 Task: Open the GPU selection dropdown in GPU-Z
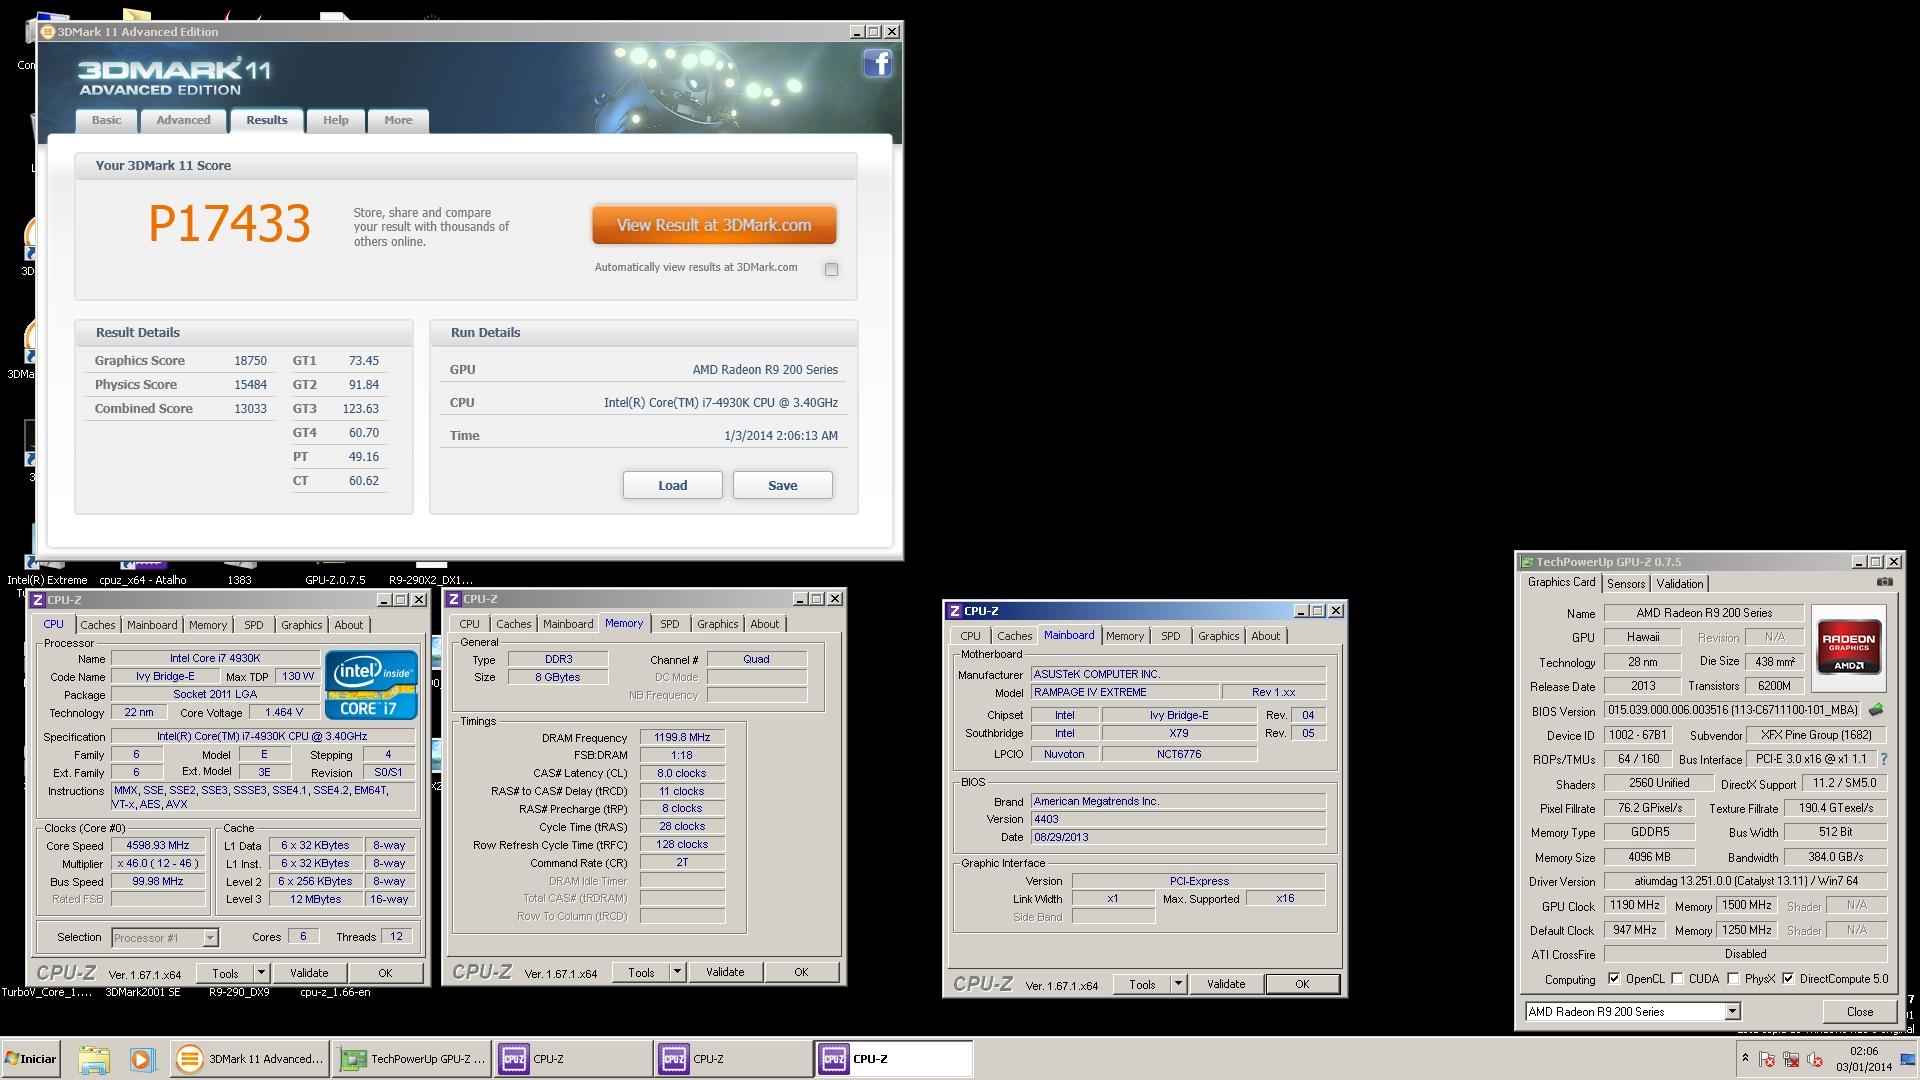pos(1732,1012)
